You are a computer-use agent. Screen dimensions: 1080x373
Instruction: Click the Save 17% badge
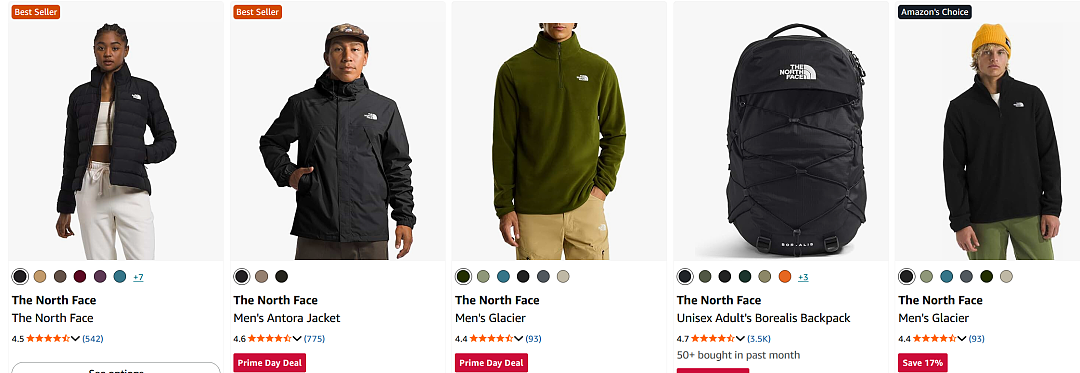coord(923,363)
